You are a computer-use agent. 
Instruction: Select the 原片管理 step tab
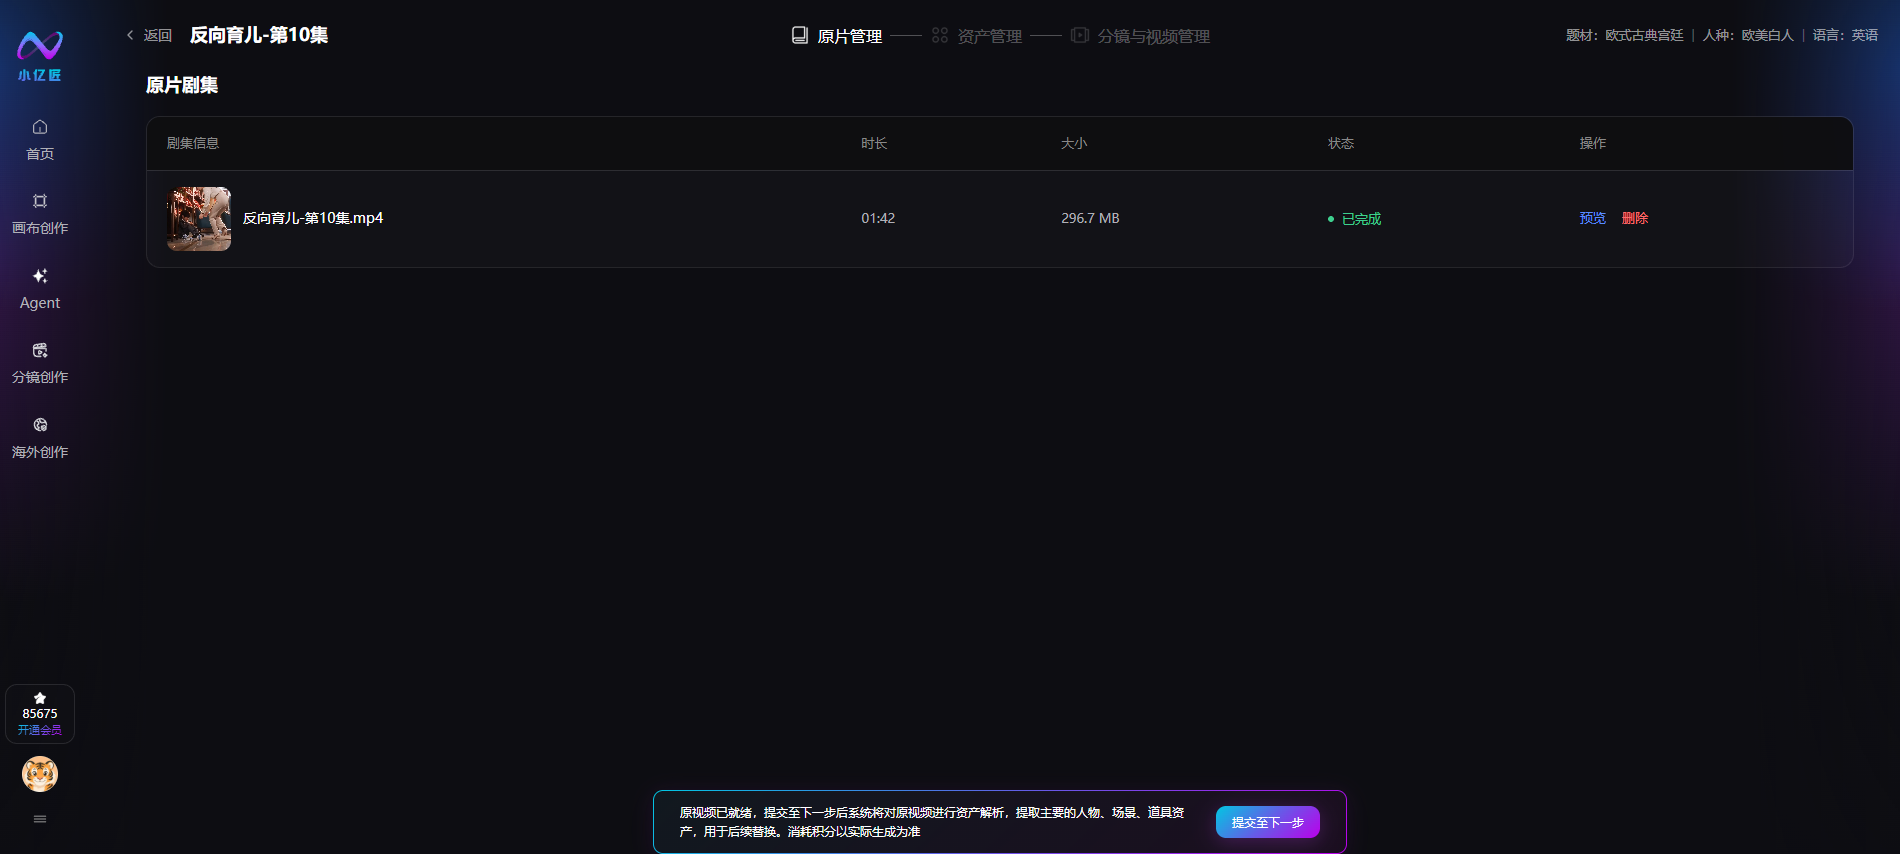coord(837,36)
